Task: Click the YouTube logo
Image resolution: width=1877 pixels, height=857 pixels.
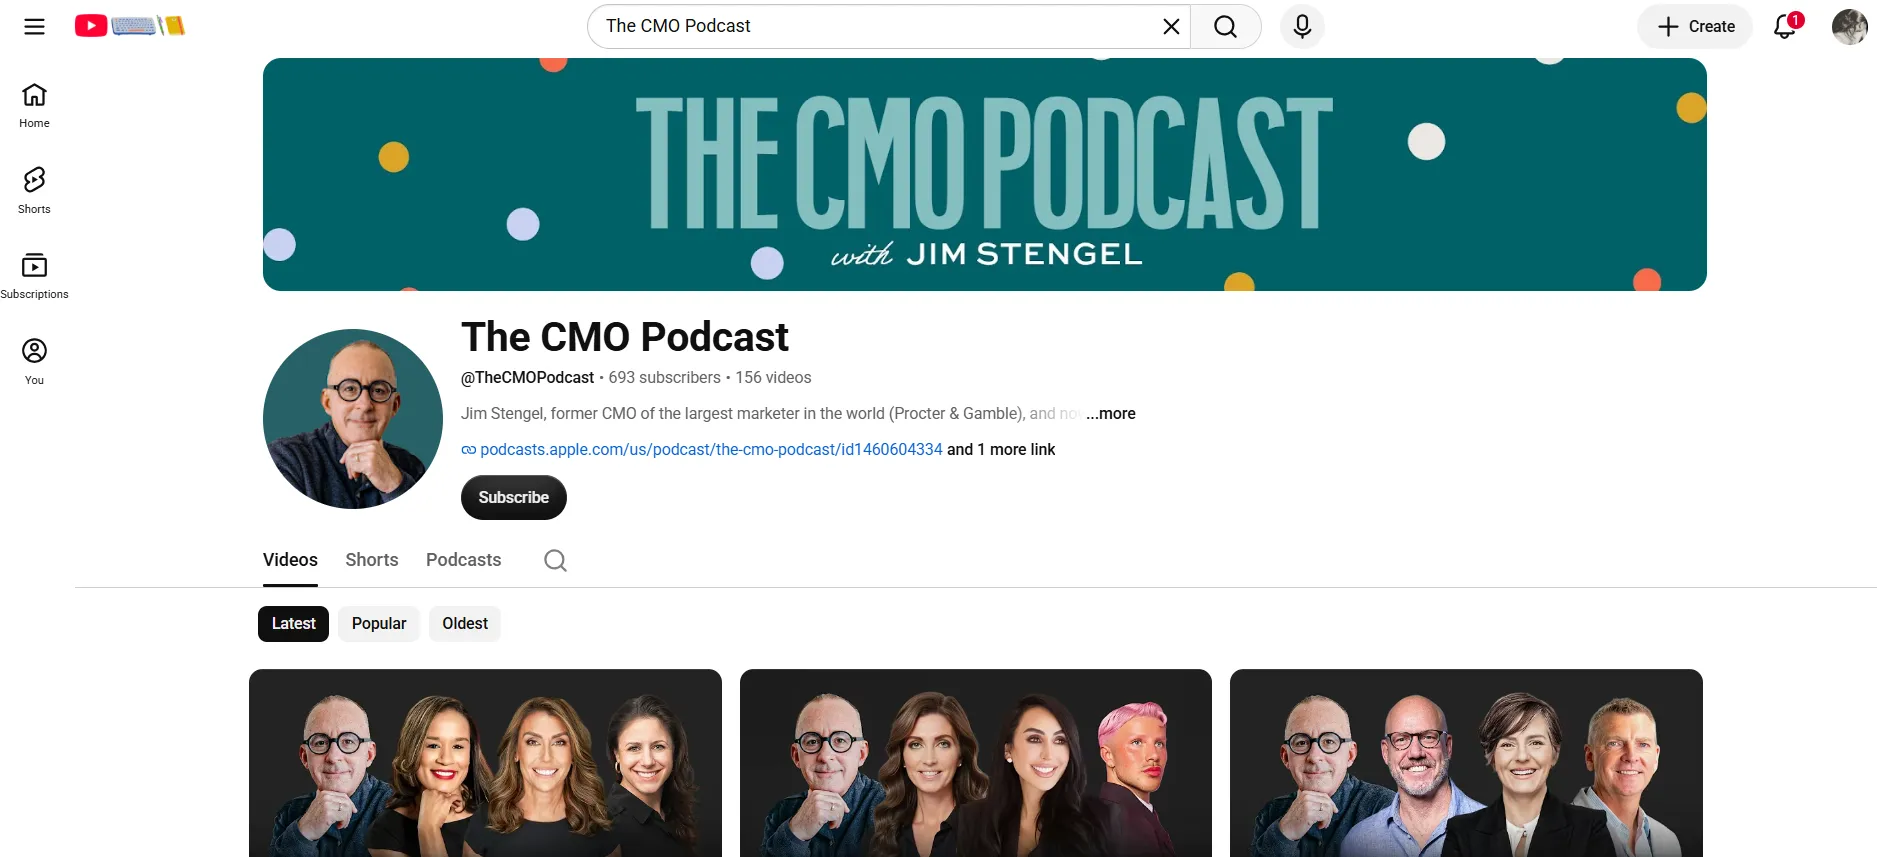Action: 130,26
